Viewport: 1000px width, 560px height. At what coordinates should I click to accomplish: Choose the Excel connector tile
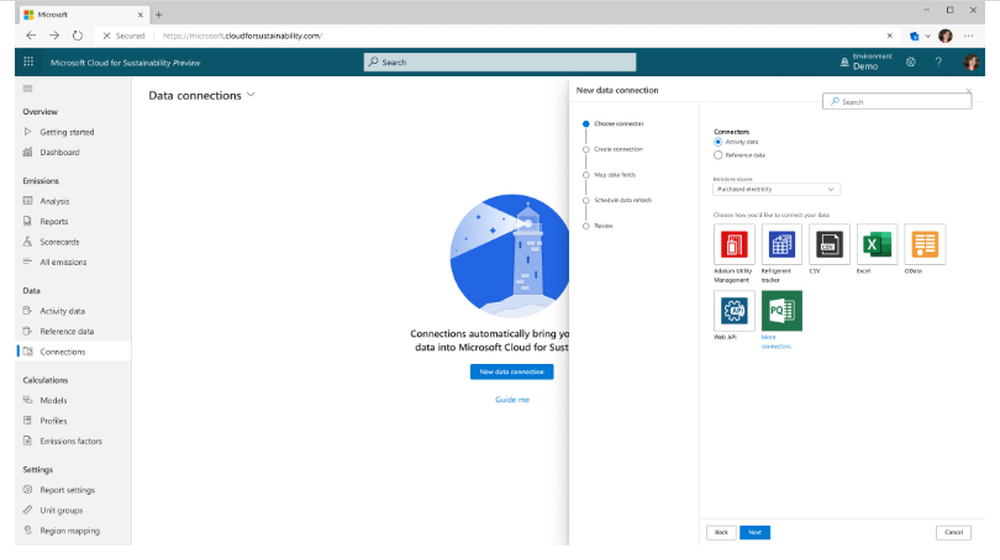coord(877,244)
